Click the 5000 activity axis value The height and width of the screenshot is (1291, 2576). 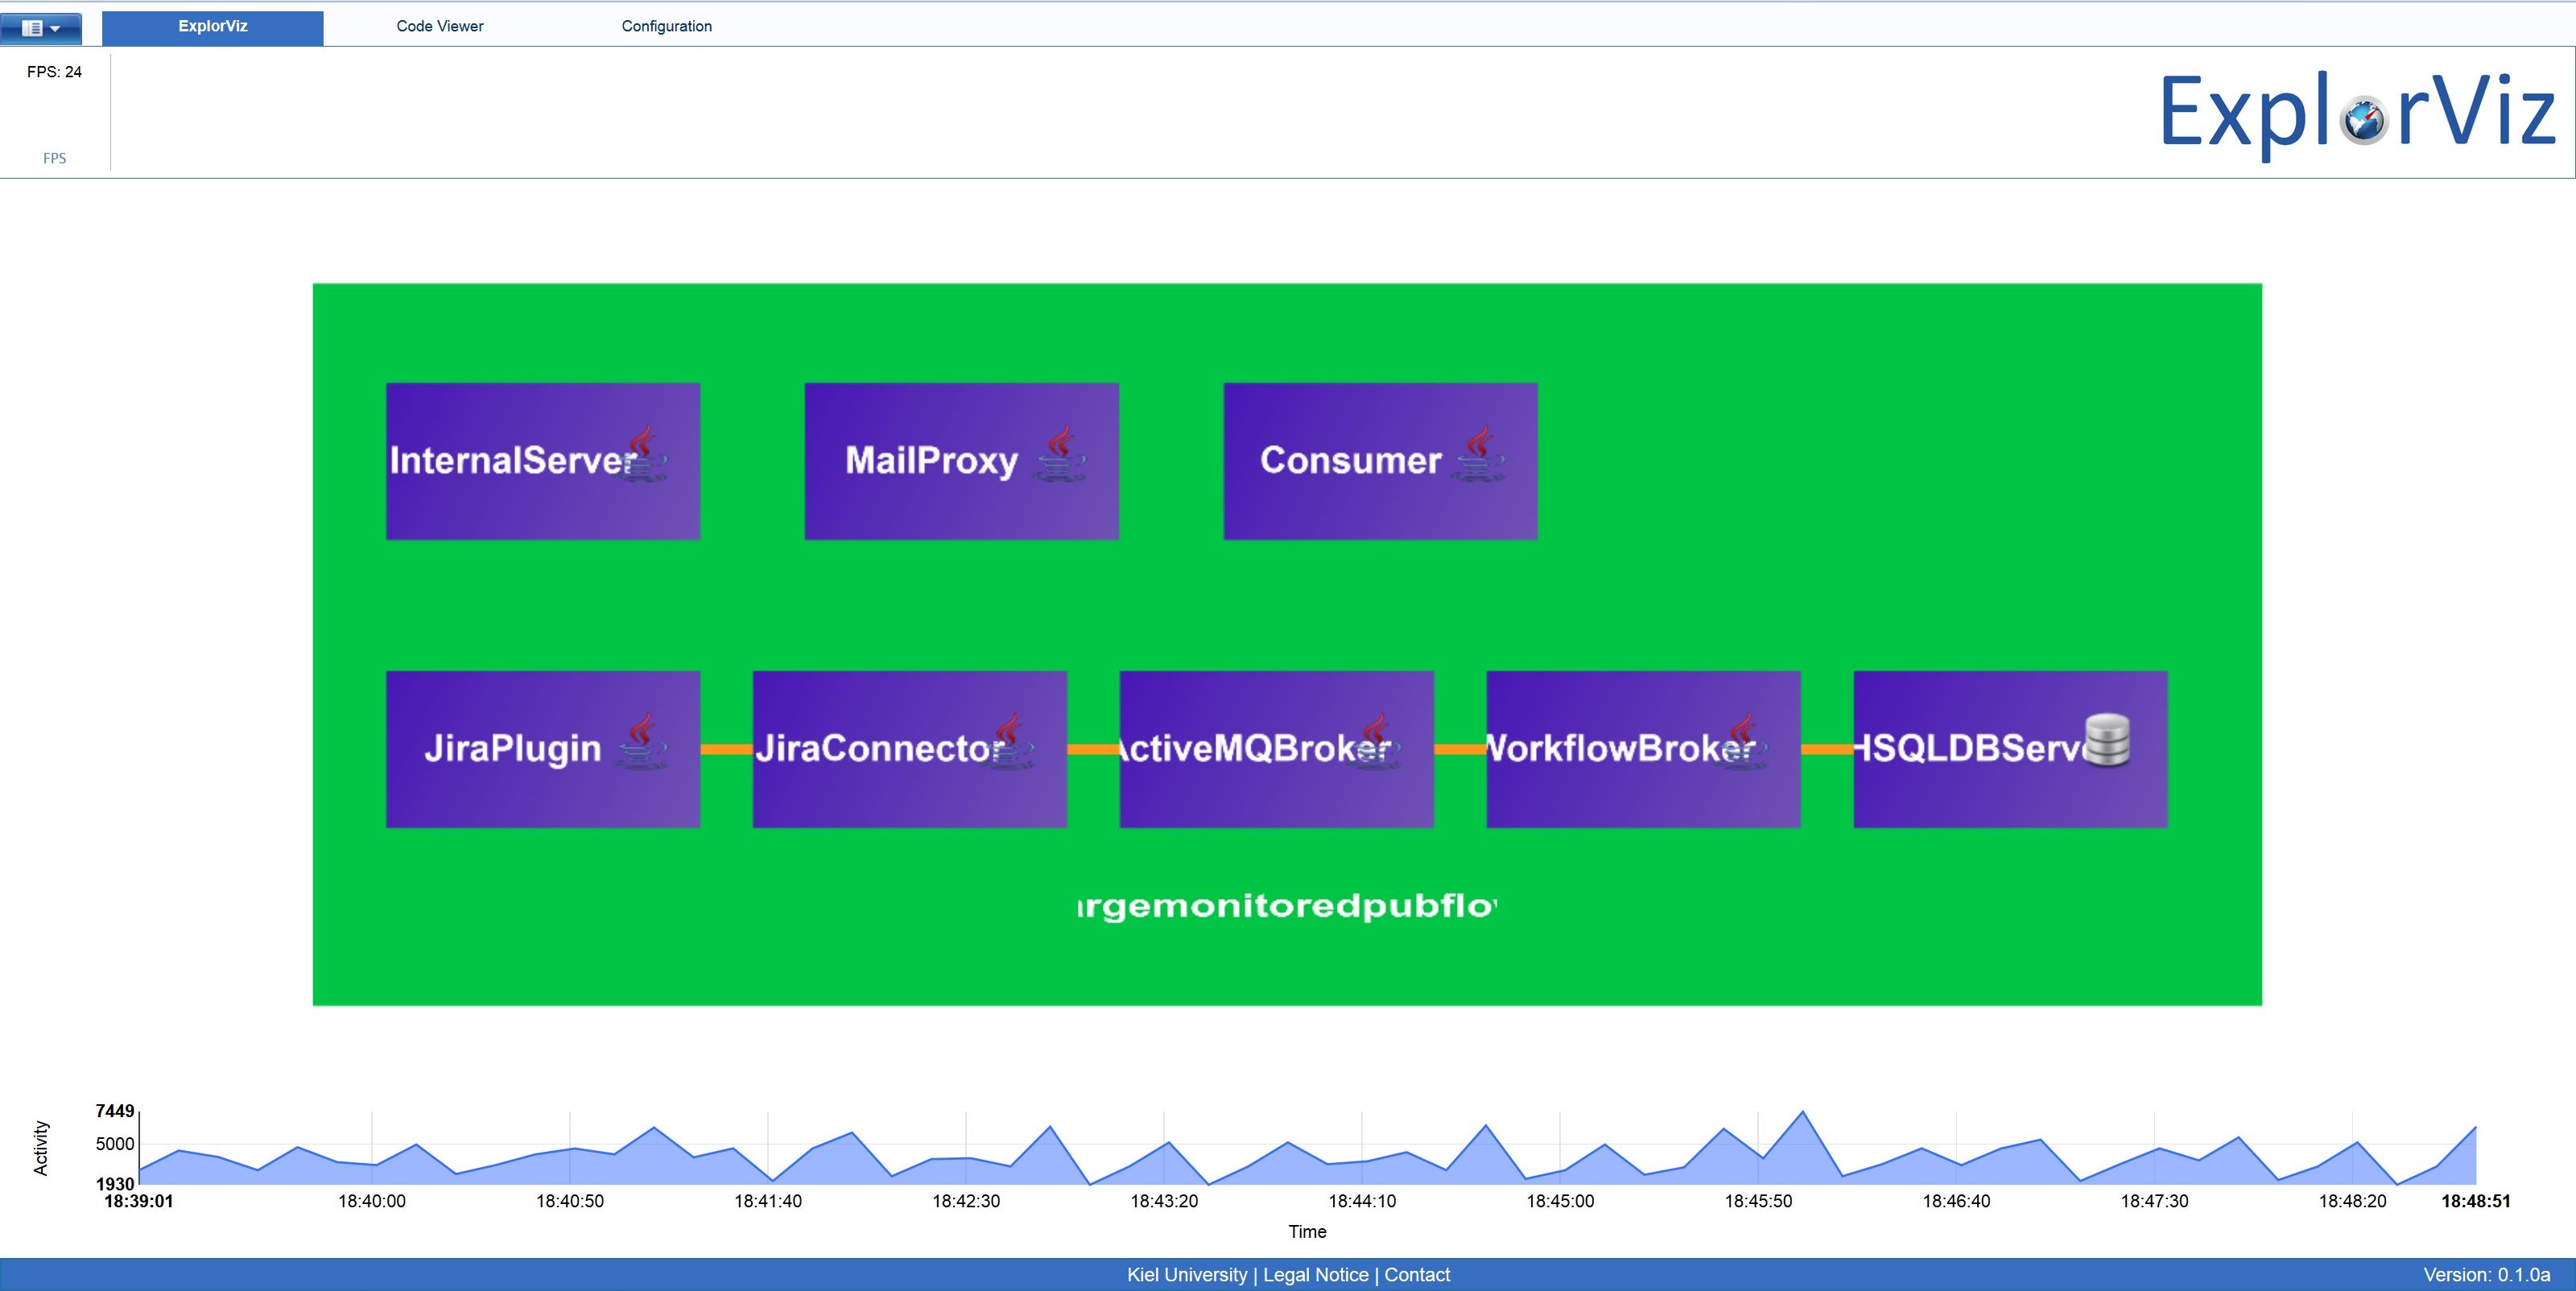tap(115, 1144)
